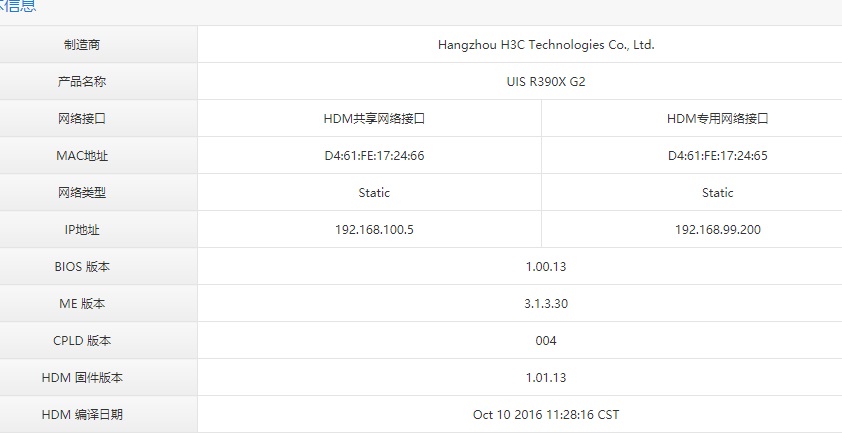Select the ME version value 3.1.3.30

click(x=545, y=304)
